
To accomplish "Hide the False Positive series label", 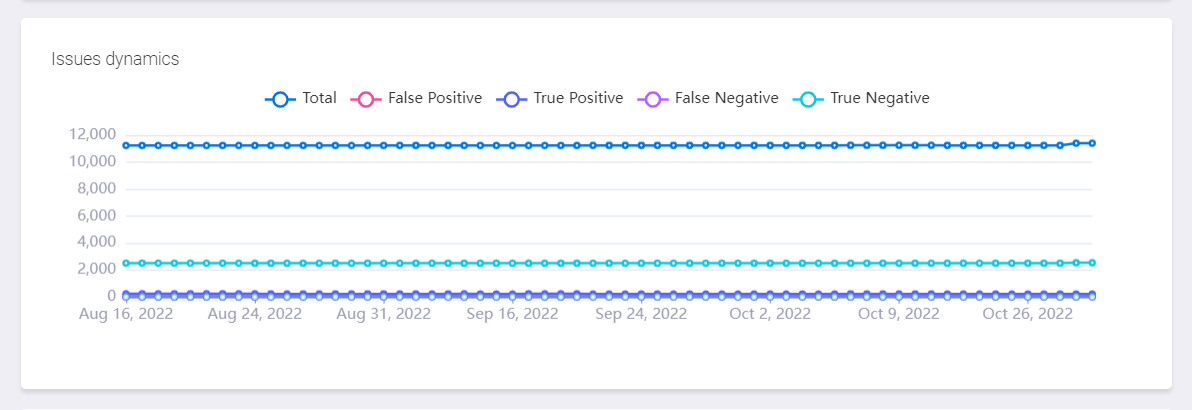I will (435, 98).
